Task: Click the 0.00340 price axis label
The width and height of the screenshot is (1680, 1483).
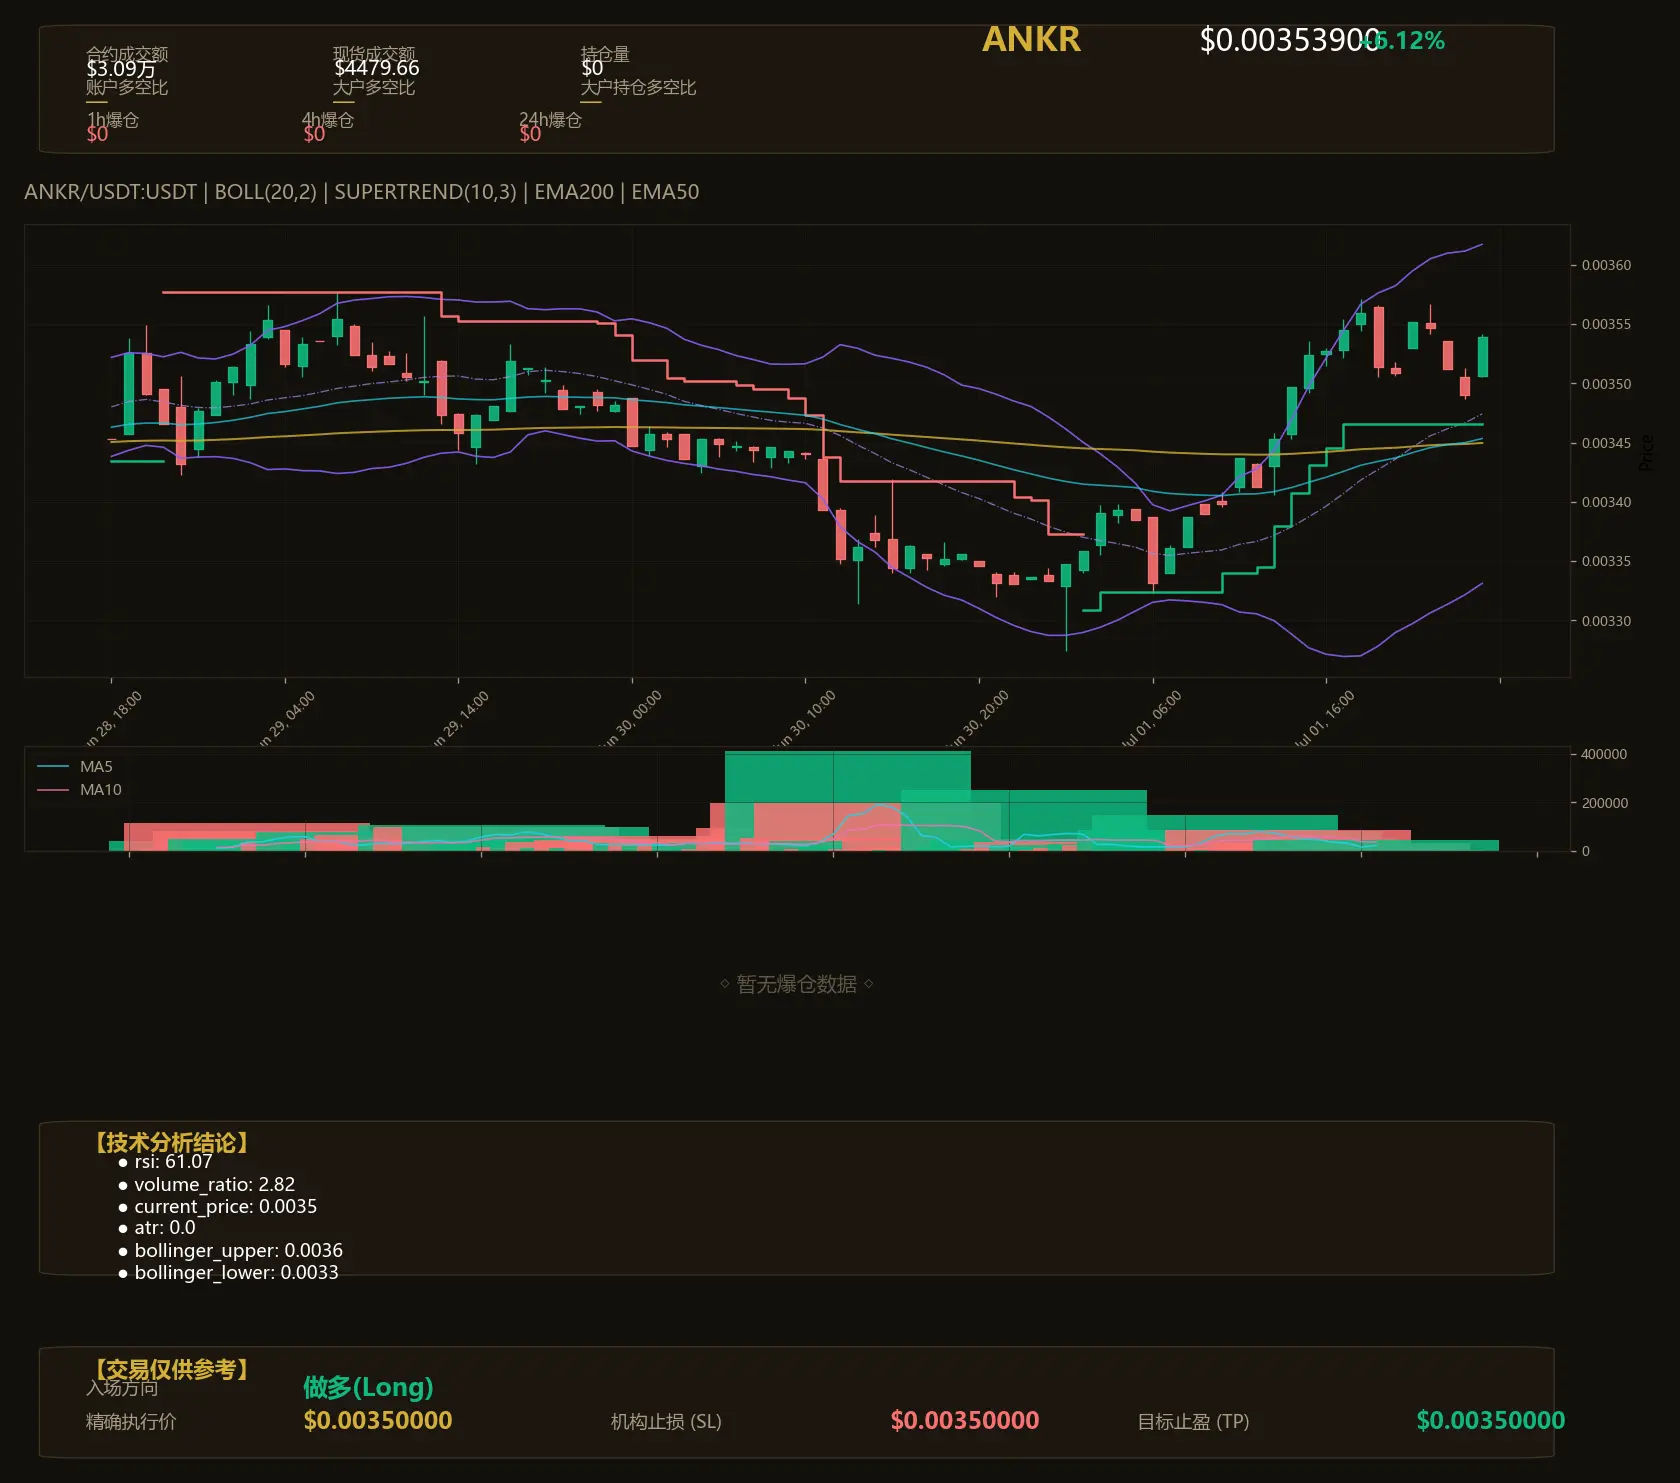Action: (x=1606, y=502)
